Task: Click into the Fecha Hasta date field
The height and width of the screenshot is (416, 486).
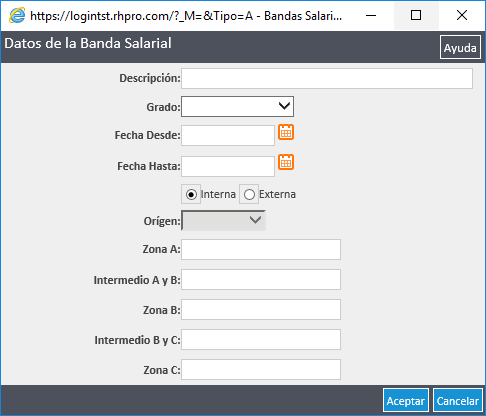Action: (228, 166)
